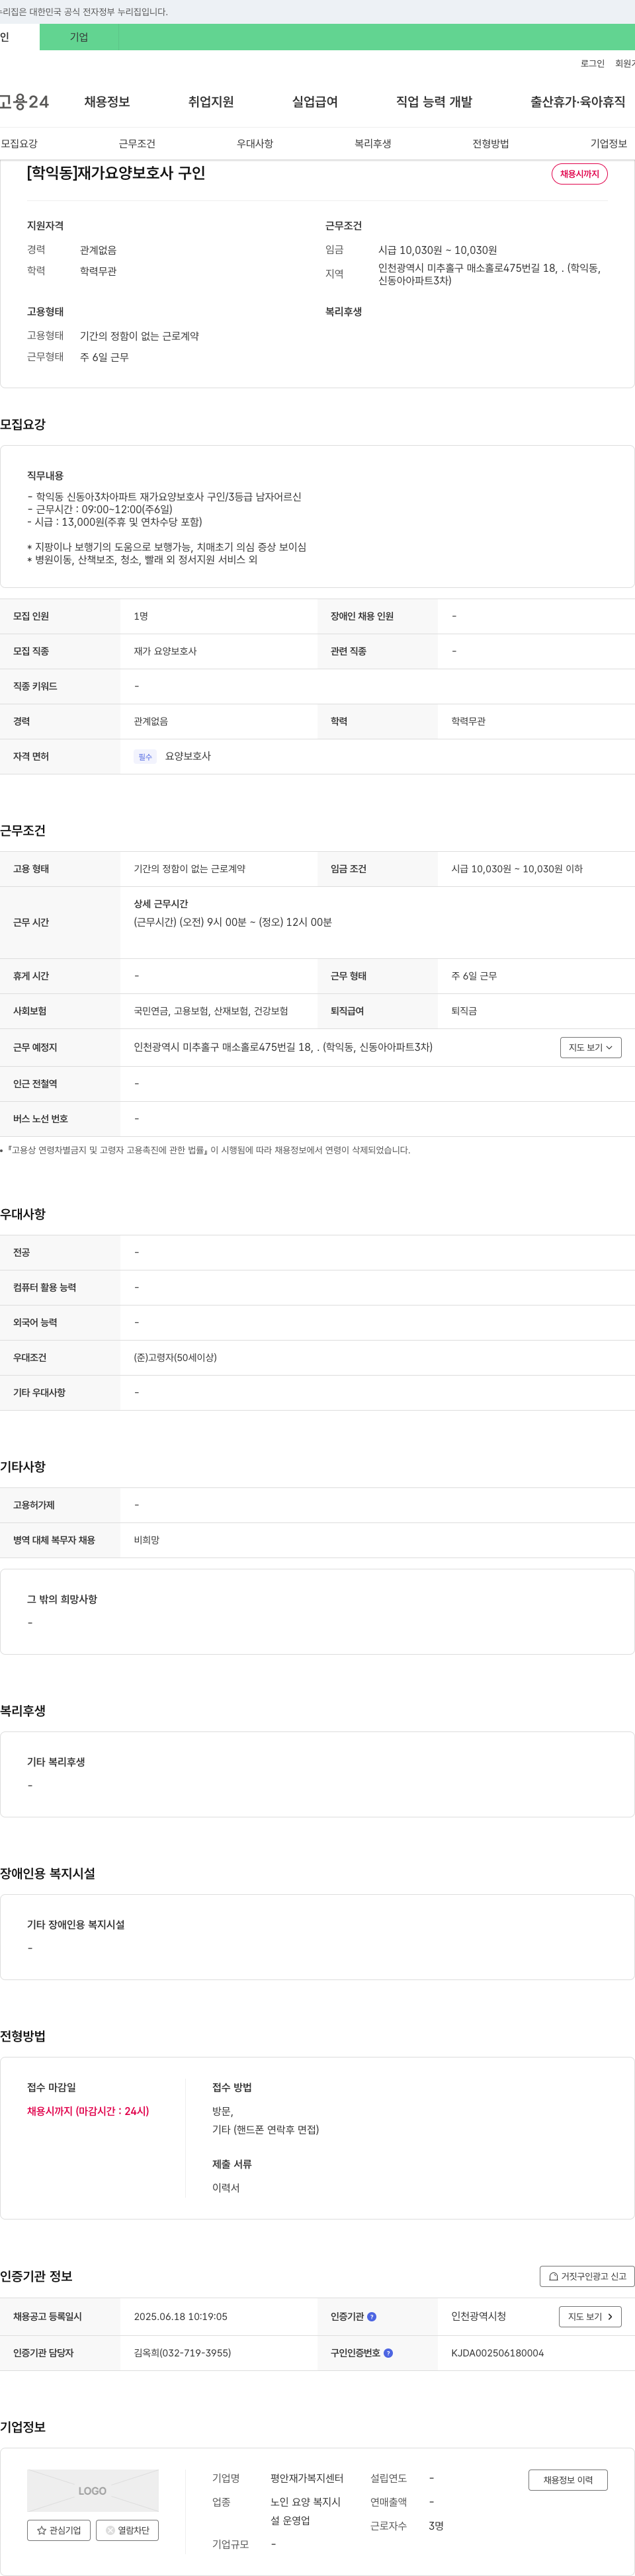Click the 비희망 military service value
The width and height of the screenshot is (635, 2576).
click(x=146, y=1540)
